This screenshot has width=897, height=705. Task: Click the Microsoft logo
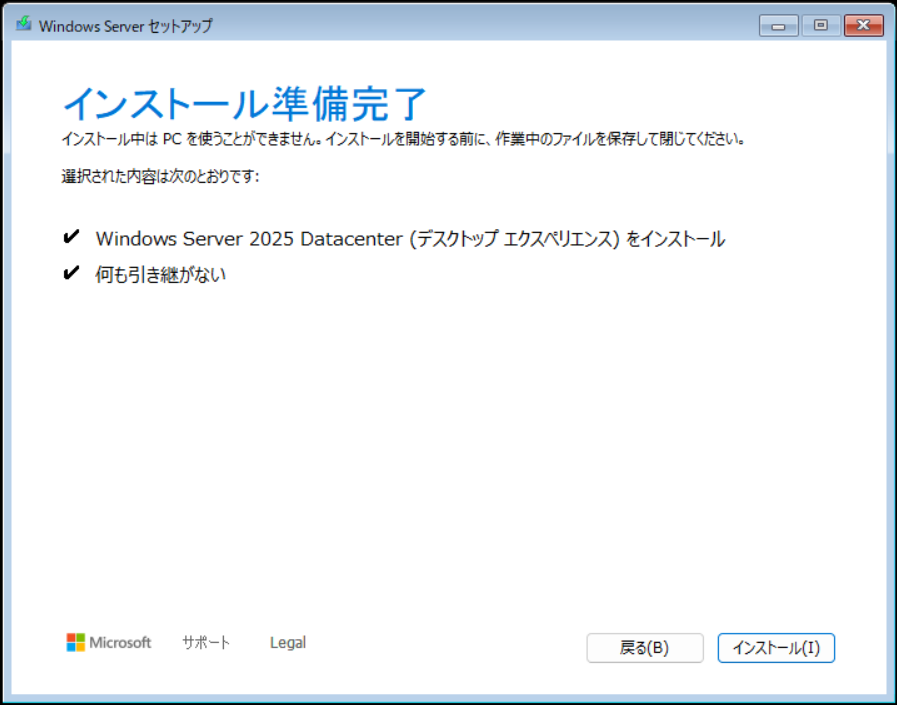pyautogui.click(x=109, y=643)
